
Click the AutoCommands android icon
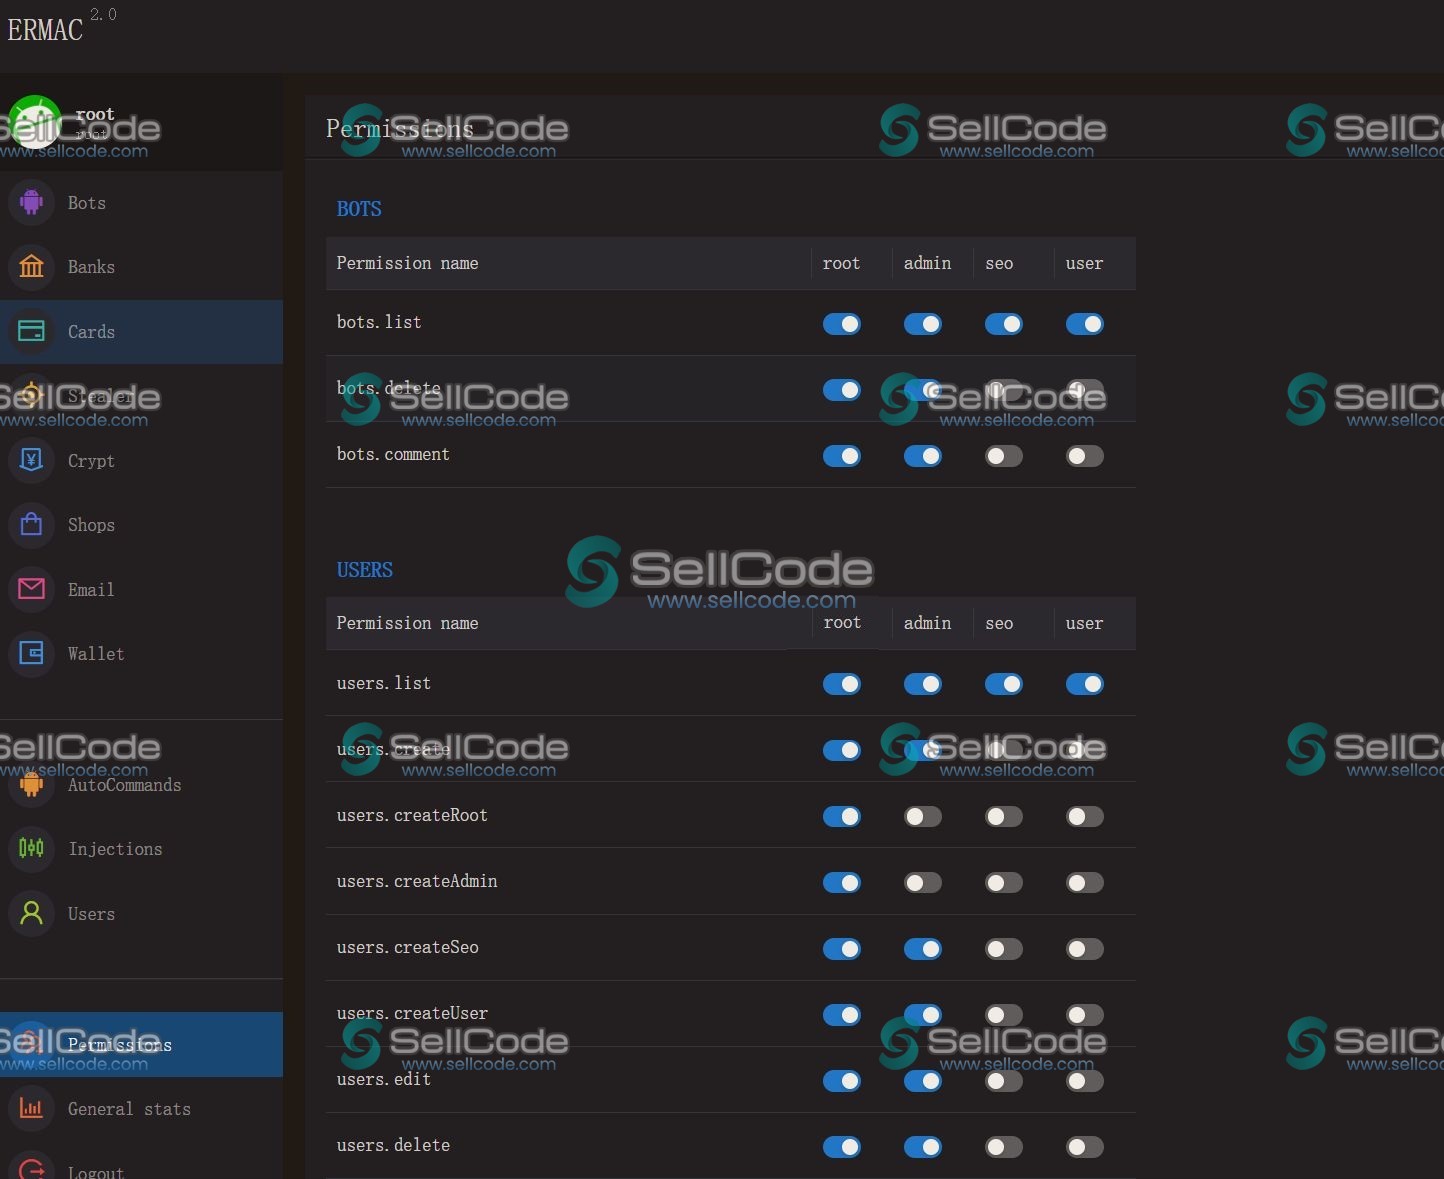coord(31,784)
